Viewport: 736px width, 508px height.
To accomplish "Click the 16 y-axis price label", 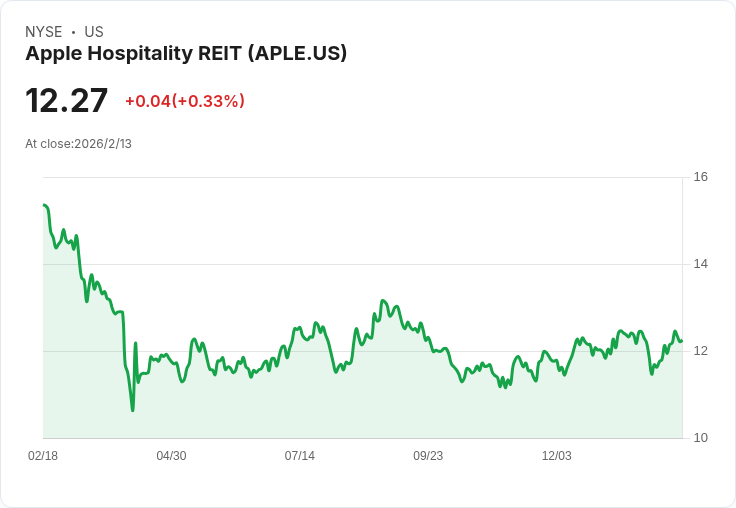I will [x=701, y=177].
